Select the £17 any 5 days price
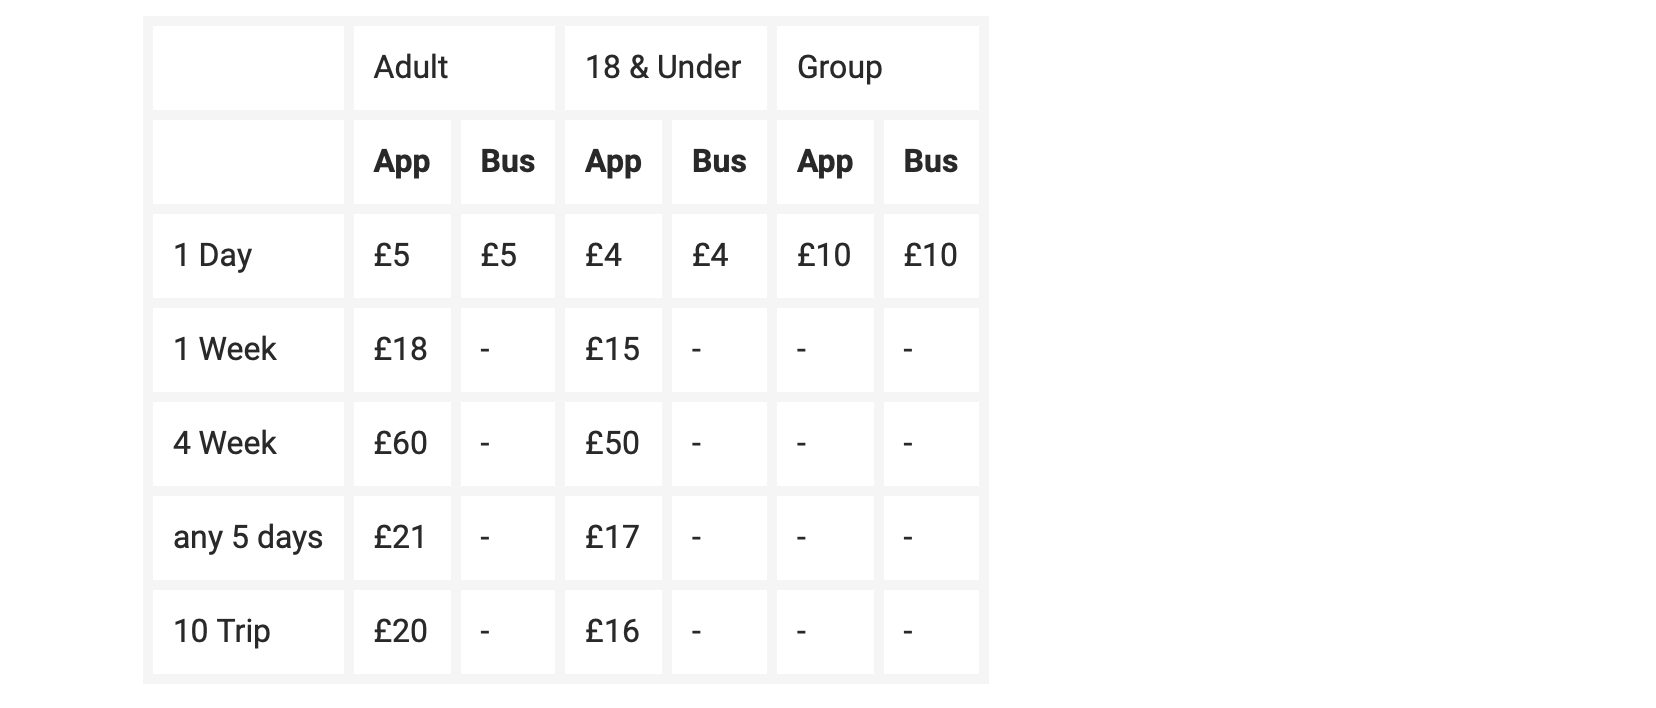1656x708 pixels. tap(612, 537)
